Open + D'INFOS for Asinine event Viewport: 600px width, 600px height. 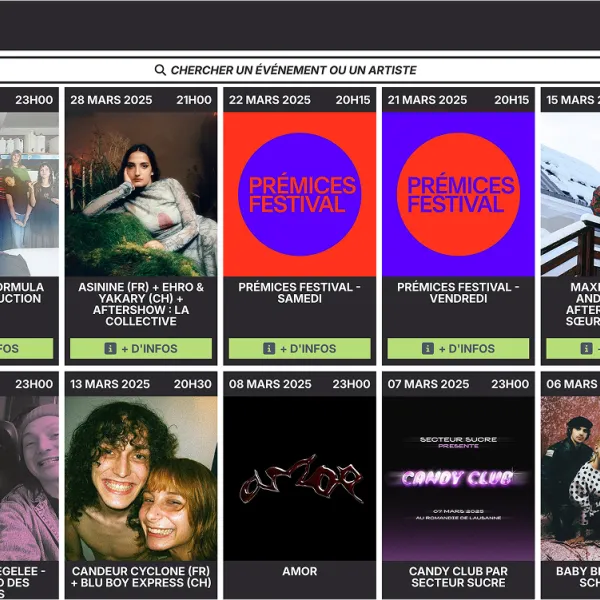(141, 348)
